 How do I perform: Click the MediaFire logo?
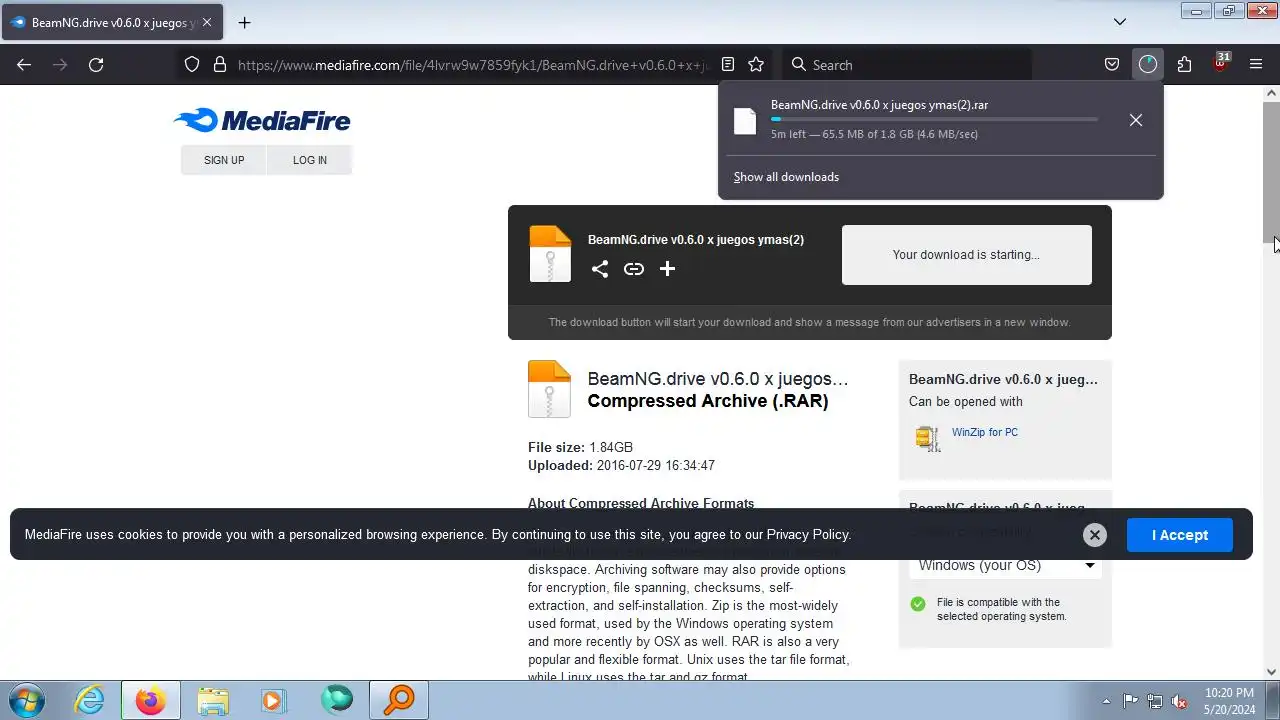click(x=262, y=121)
